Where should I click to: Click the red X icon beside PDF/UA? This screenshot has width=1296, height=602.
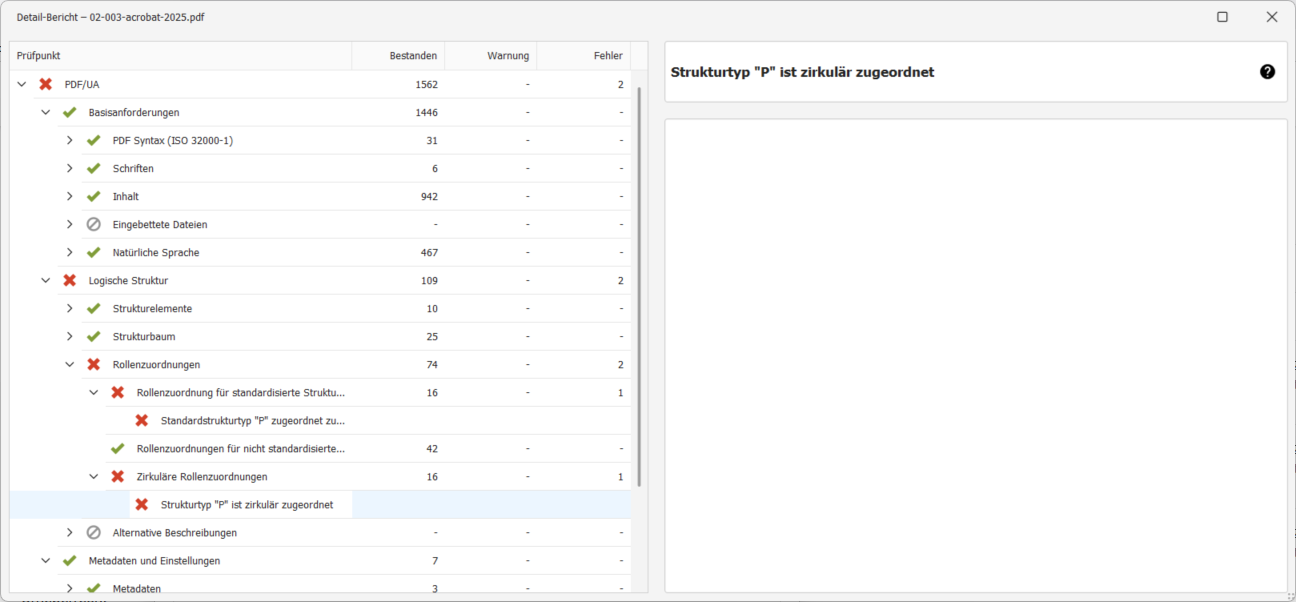(x=46, y=85)
